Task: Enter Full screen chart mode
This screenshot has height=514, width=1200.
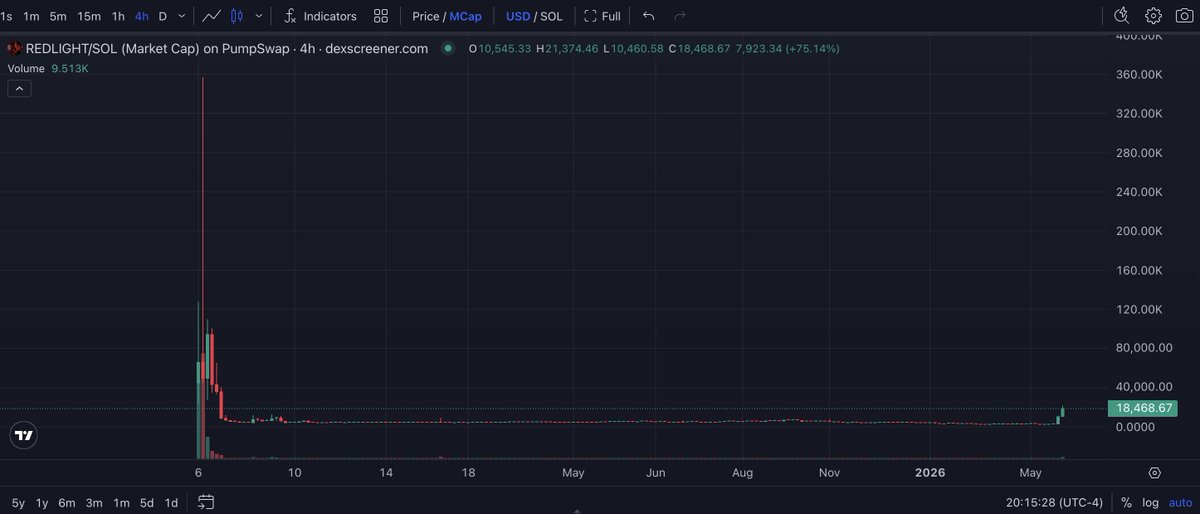Action: click(x=602, y=16)
